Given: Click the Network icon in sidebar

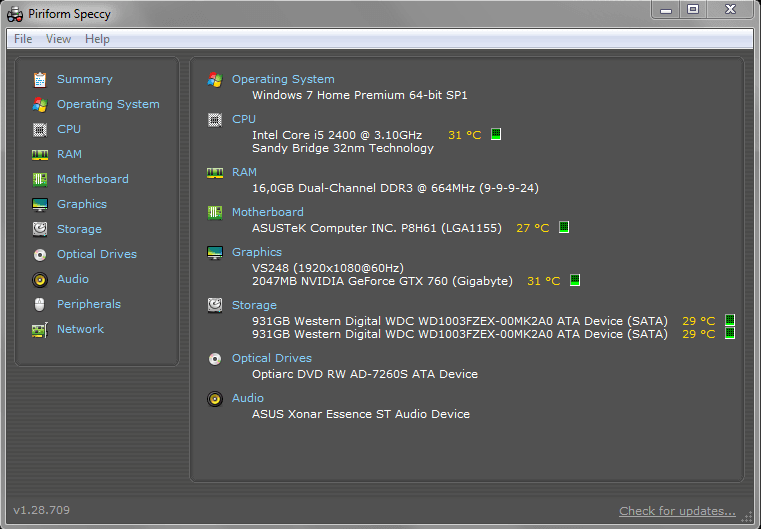Looking at the screenshot, I should (40, 329).
